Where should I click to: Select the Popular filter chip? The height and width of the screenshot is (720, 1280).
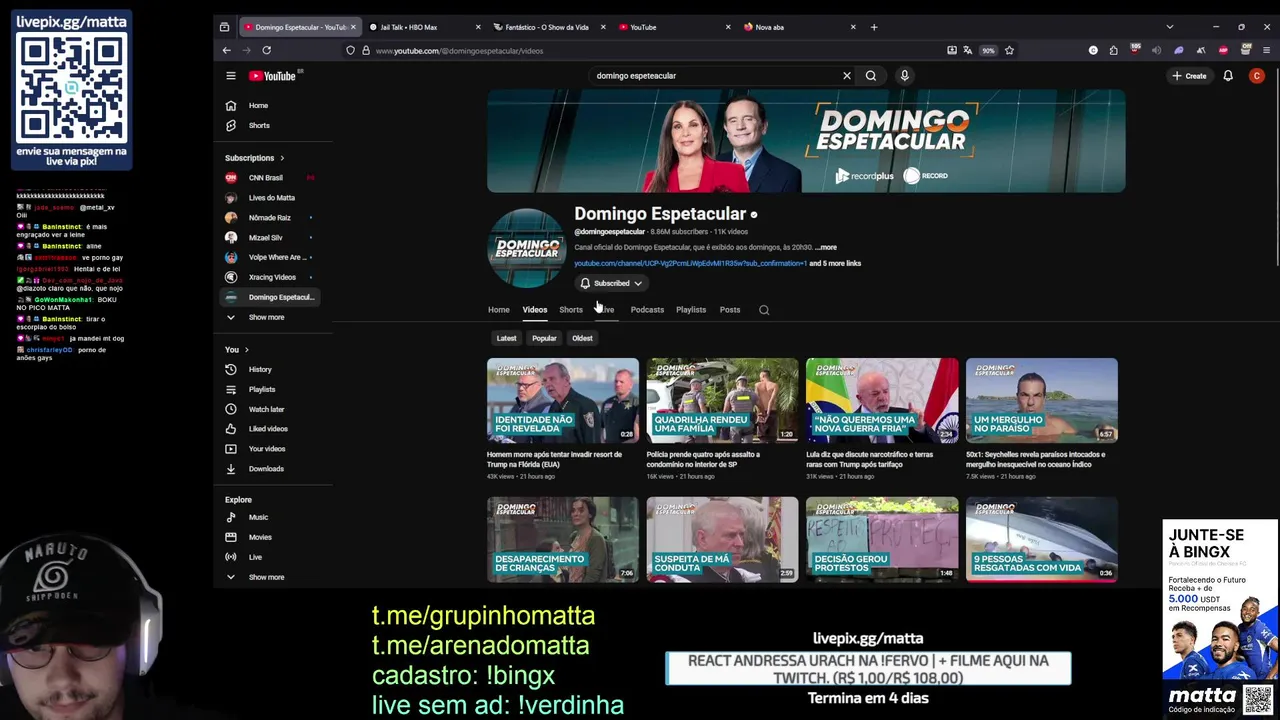point(544,338)
